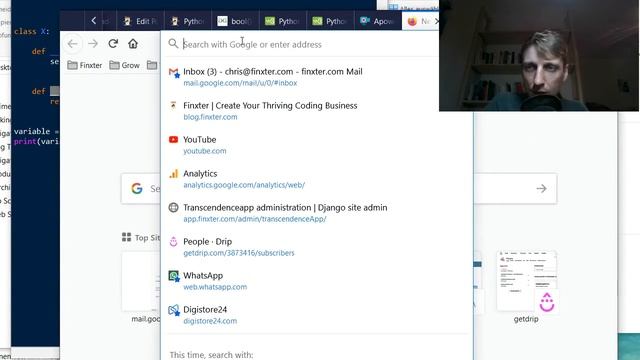Open the People · Drip suggestion
Viewport: 640px width, 360px height.
(x=207, y=242)
